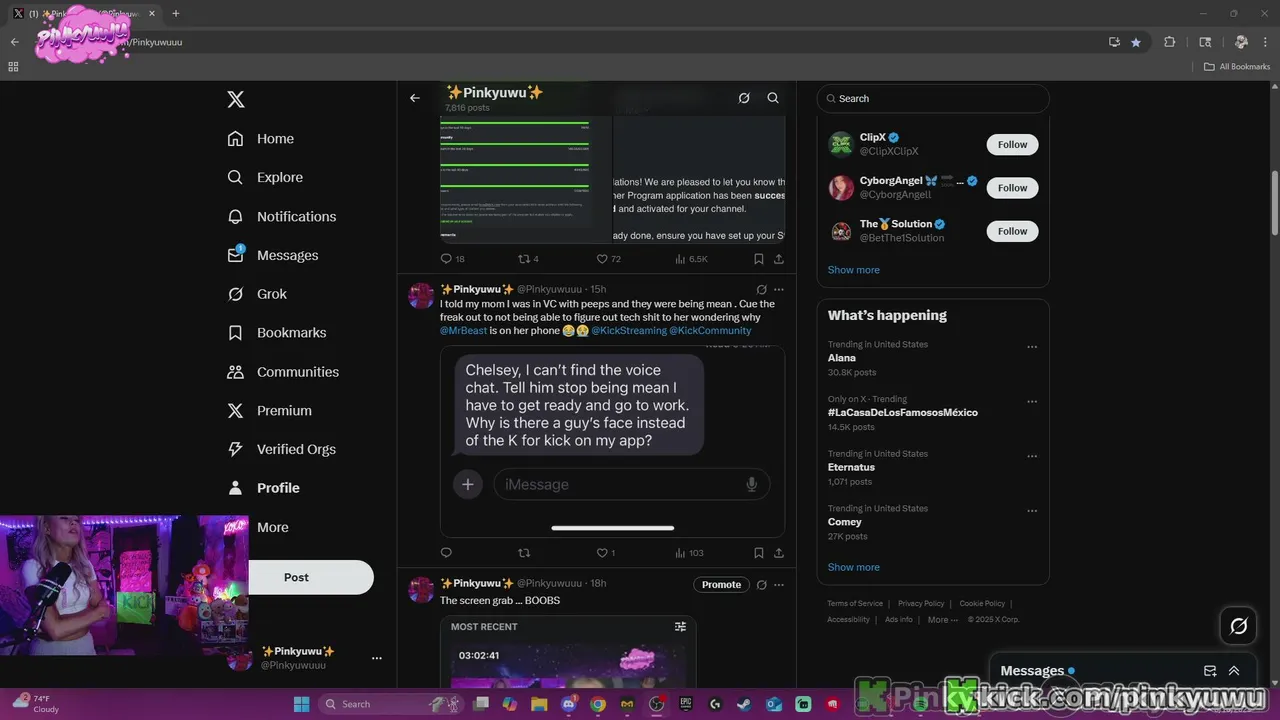Bookmark the mom voice chat post

click(x=759, y=553)
